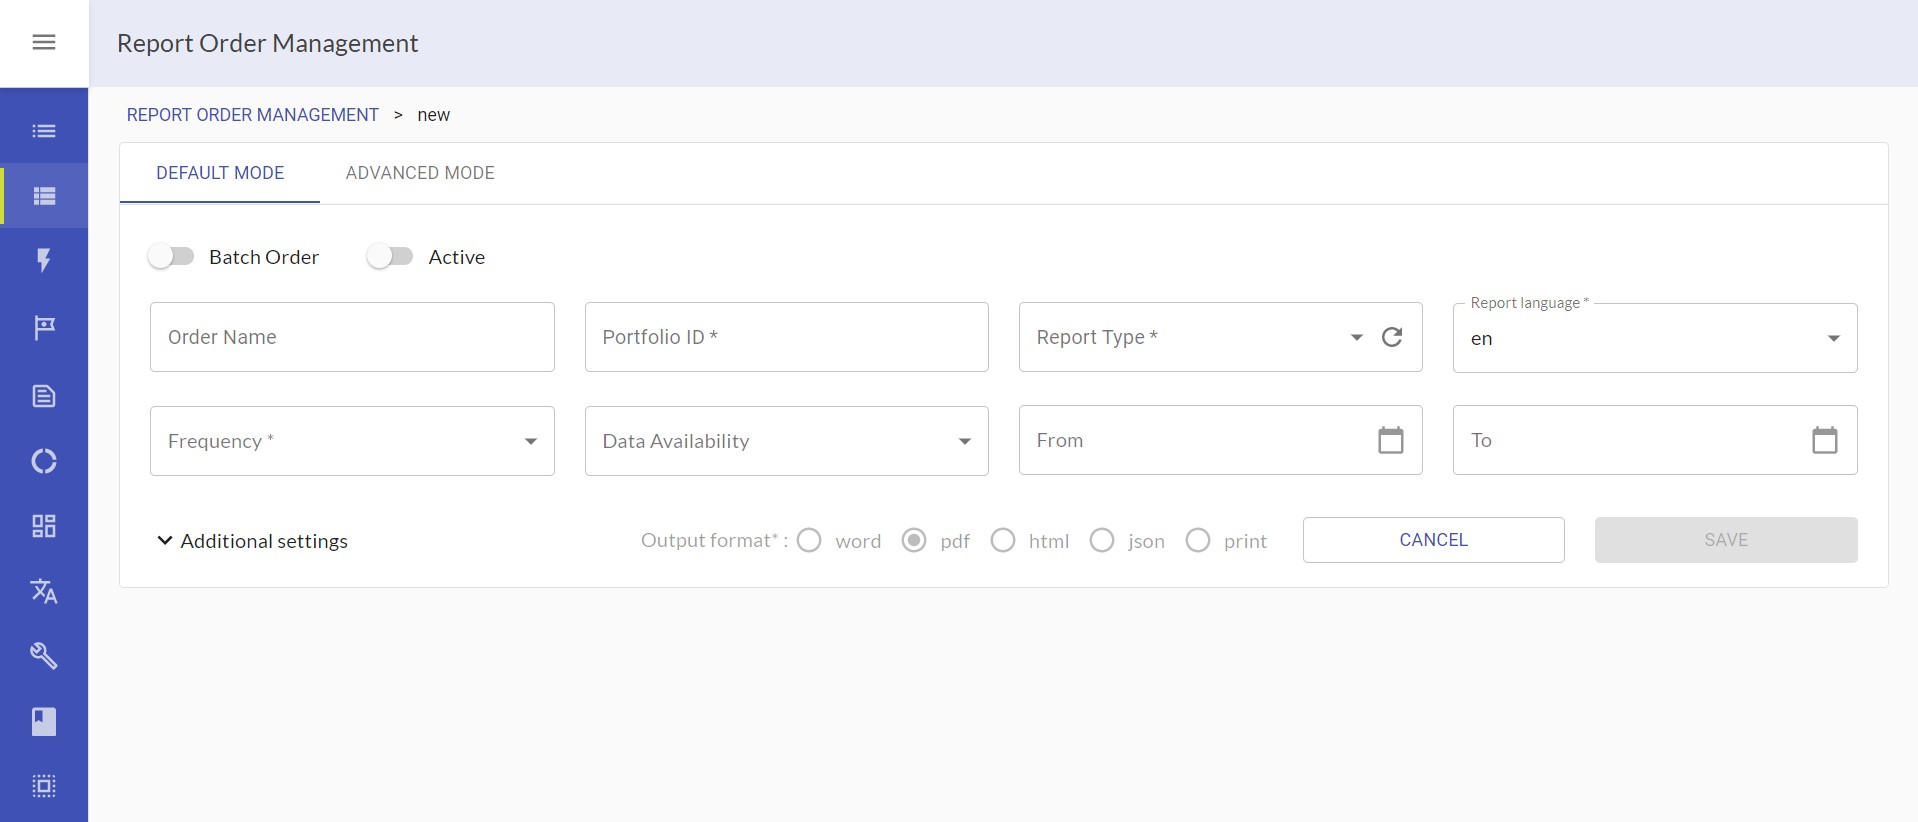Open the To date calendar picker
Viewport: 1918px width, 822px height.
tap(1824, 440)
